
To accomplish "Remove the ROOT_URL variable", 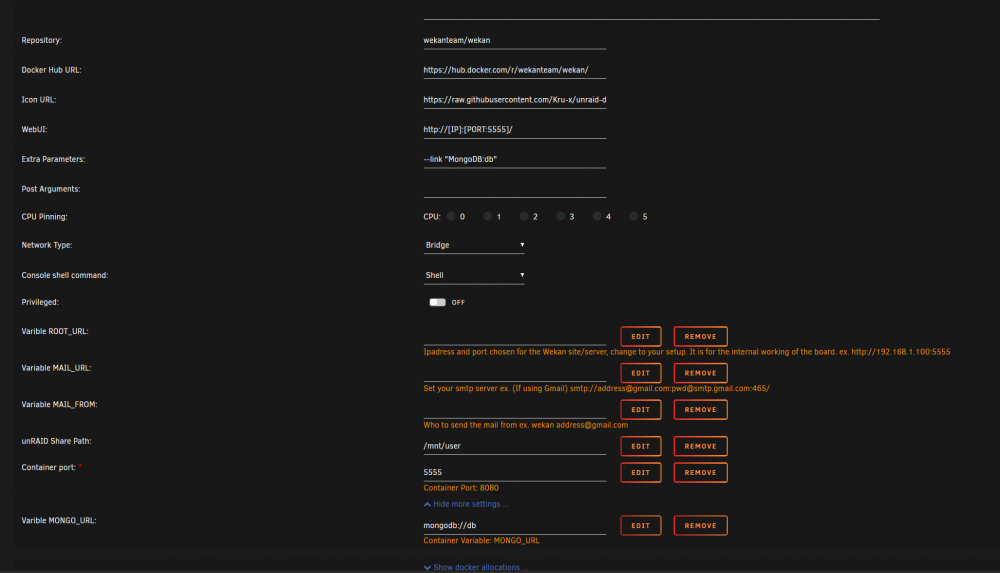I will pyautogui.click(x=700, y=336).
